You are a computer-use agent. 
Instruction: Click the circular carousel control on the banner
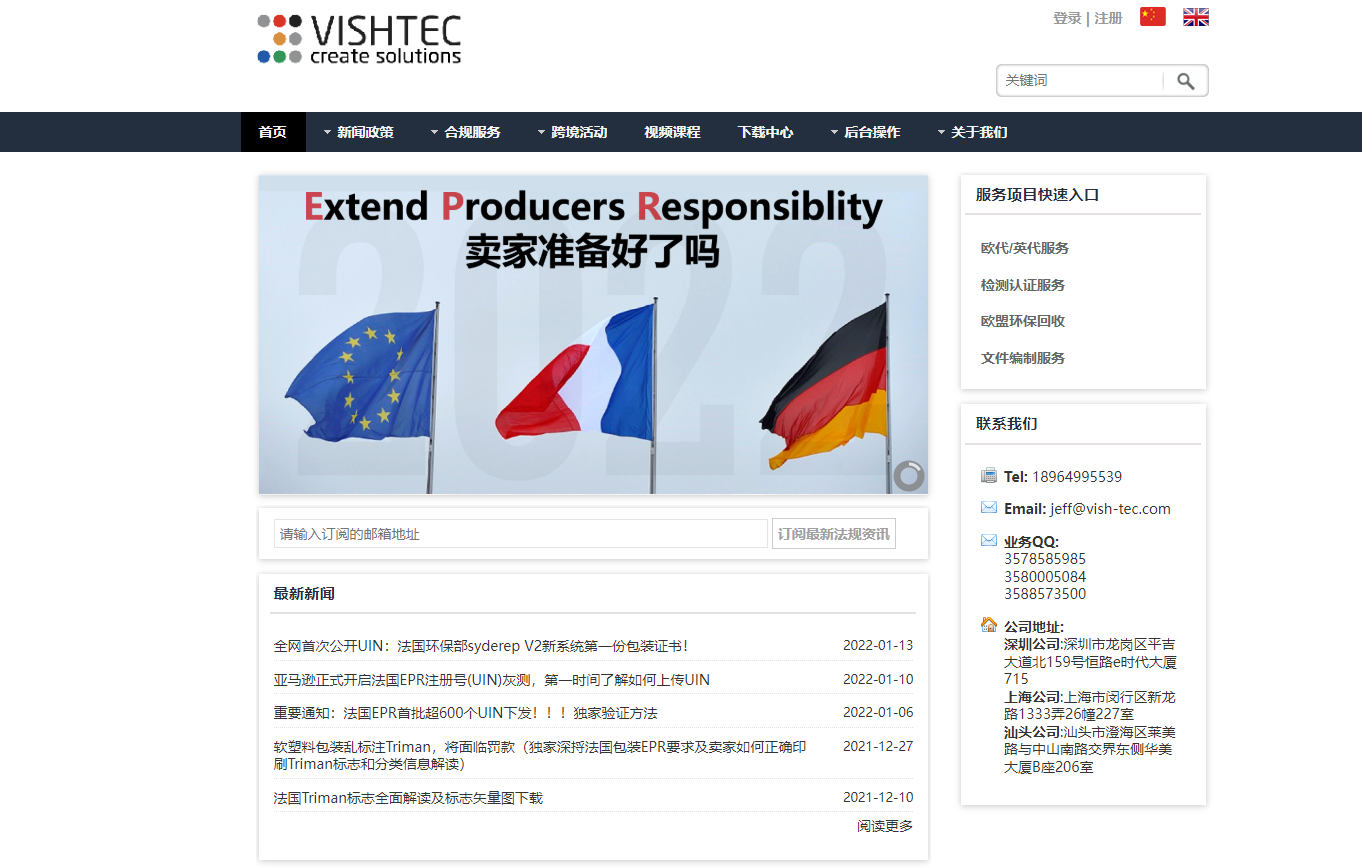tap(908, 476)
